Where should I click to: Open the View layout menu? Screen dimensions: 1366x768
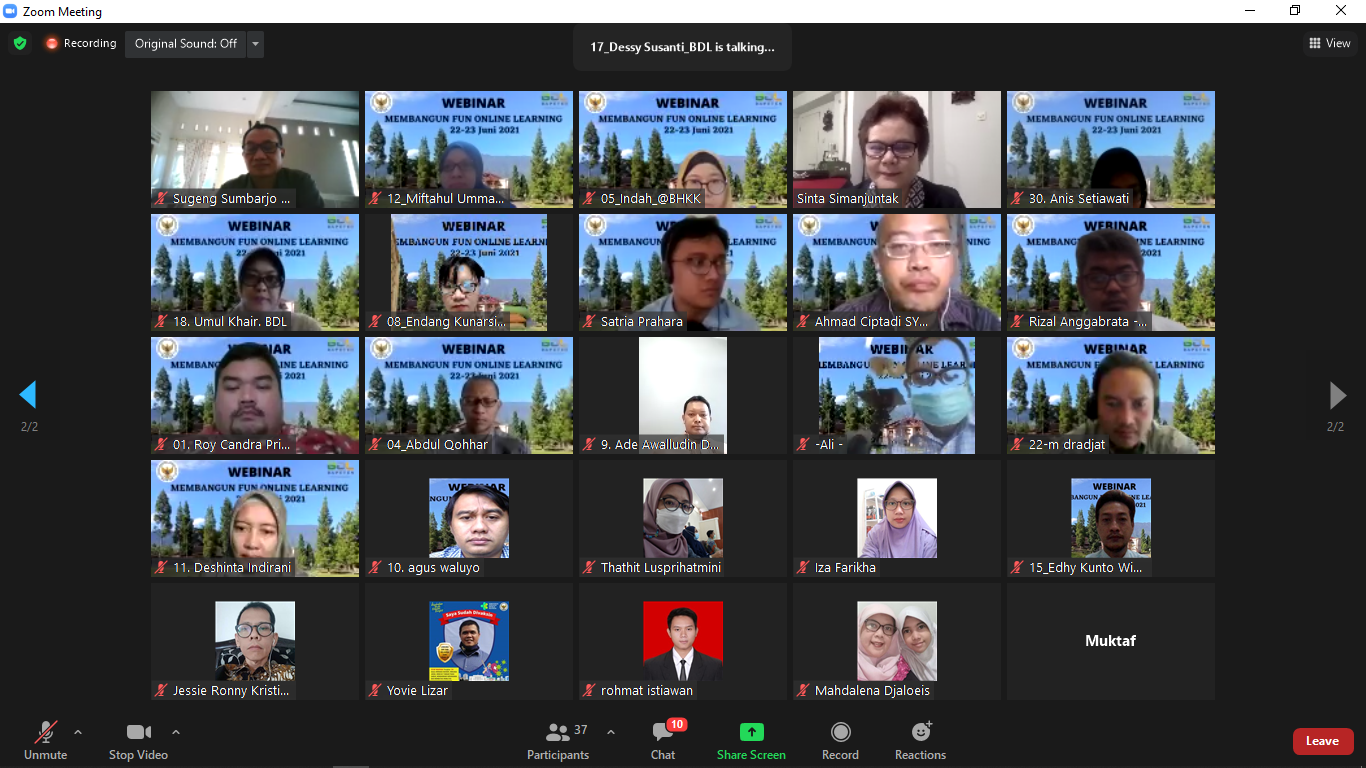1330,43
